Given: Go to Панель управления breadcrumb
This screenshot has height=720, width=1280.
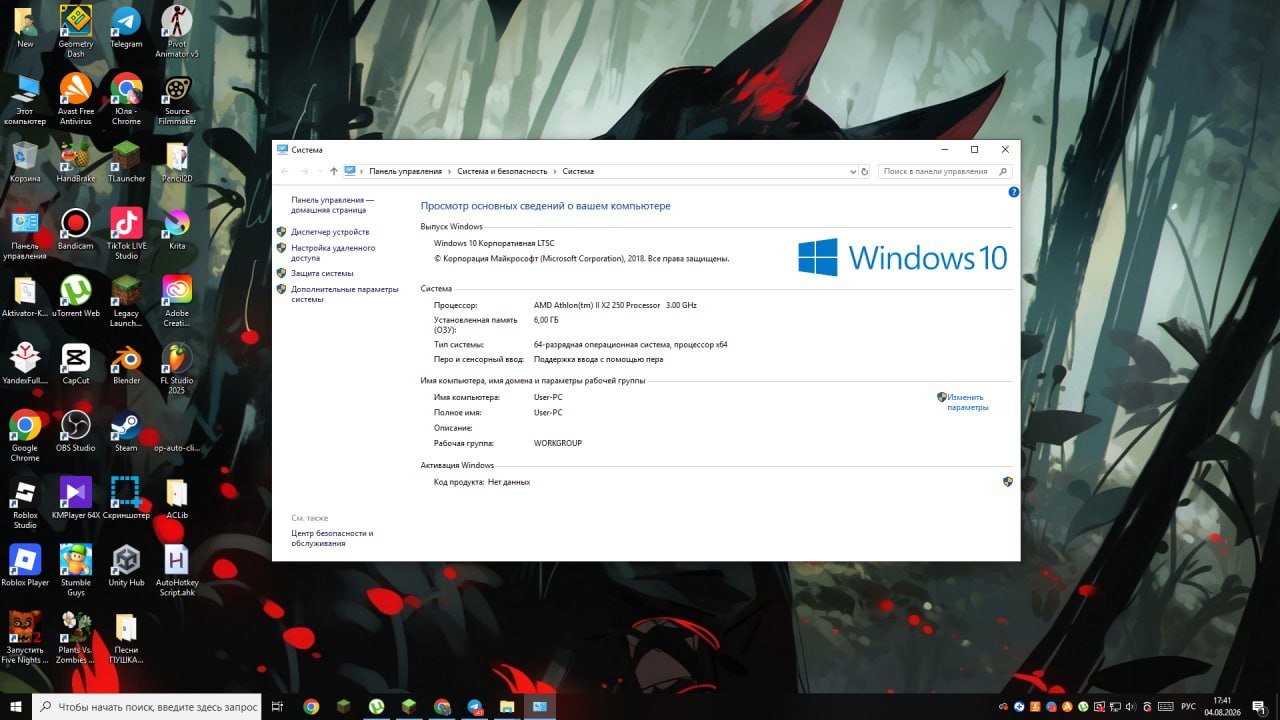Looking at the screenshot, I should (x=405, y=171).
